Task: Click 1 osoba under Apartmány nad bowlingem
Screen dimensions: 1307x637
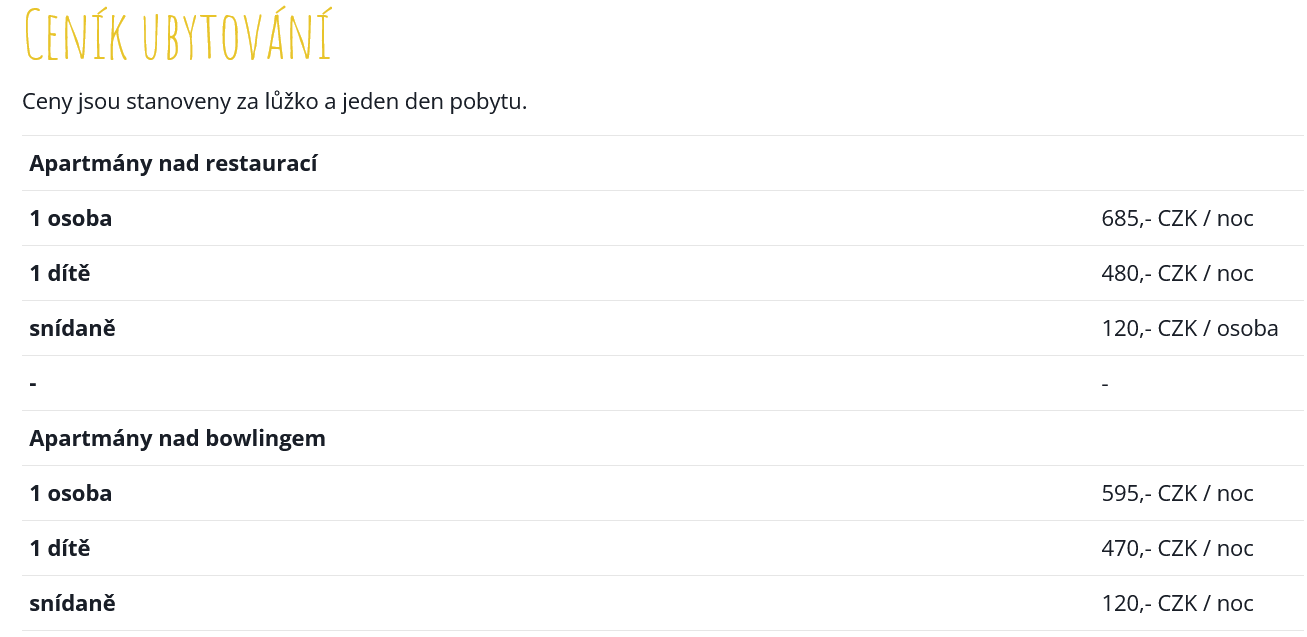Action: pyautogui.click(x=71, y=493)
